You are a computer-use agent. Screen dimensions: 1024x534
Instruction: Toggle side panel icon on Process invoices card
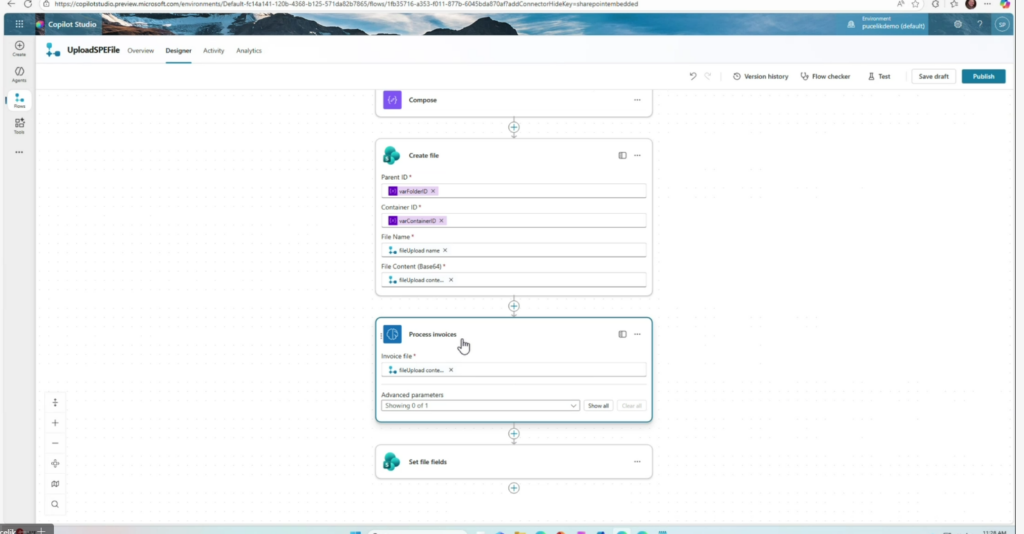click(x=622, y=334)
